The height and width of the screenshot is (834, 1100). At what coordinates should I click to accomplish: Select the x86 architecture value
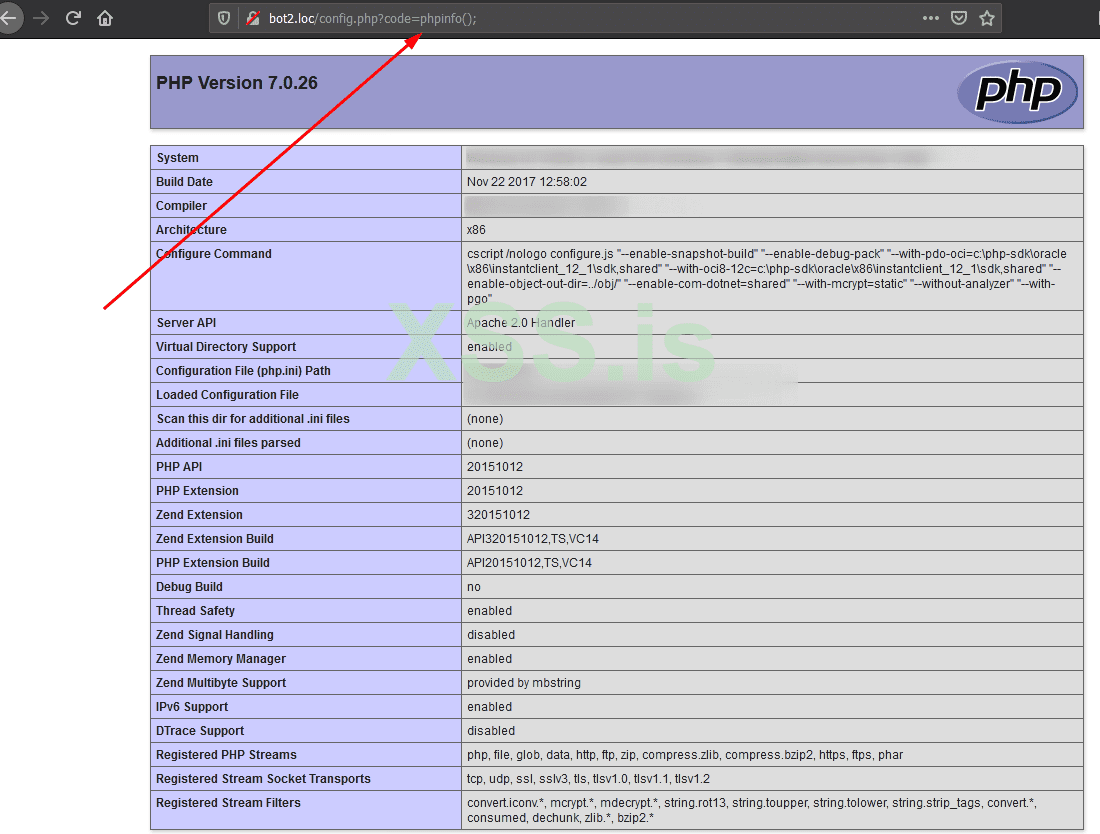click(476, 229)
